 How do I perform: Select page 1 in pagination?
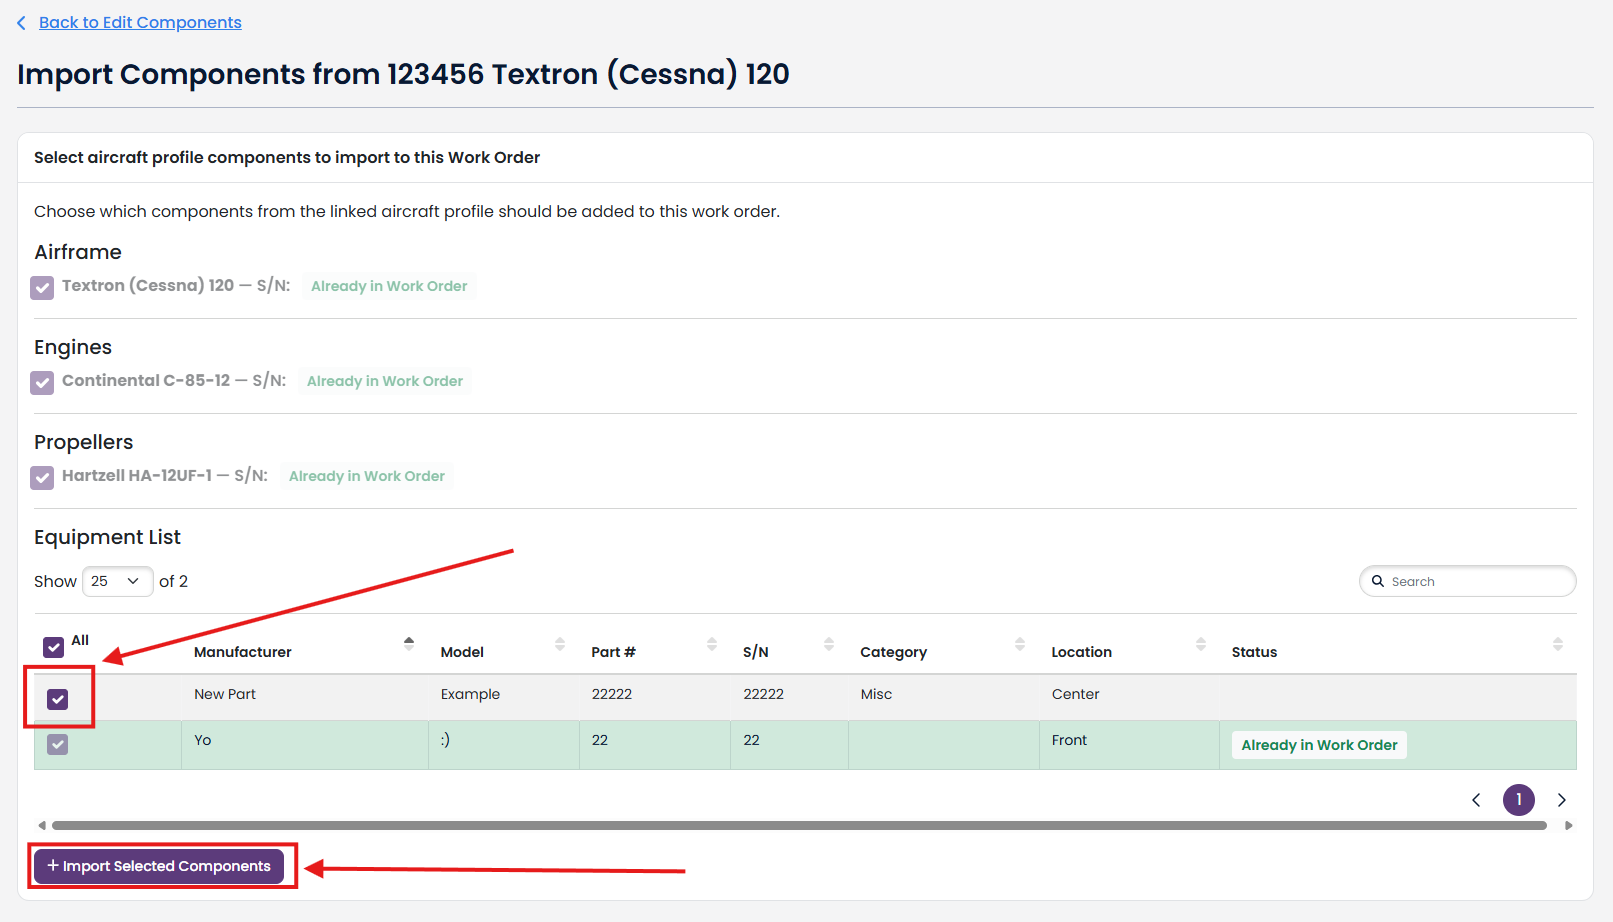(x=1519, y=800)
